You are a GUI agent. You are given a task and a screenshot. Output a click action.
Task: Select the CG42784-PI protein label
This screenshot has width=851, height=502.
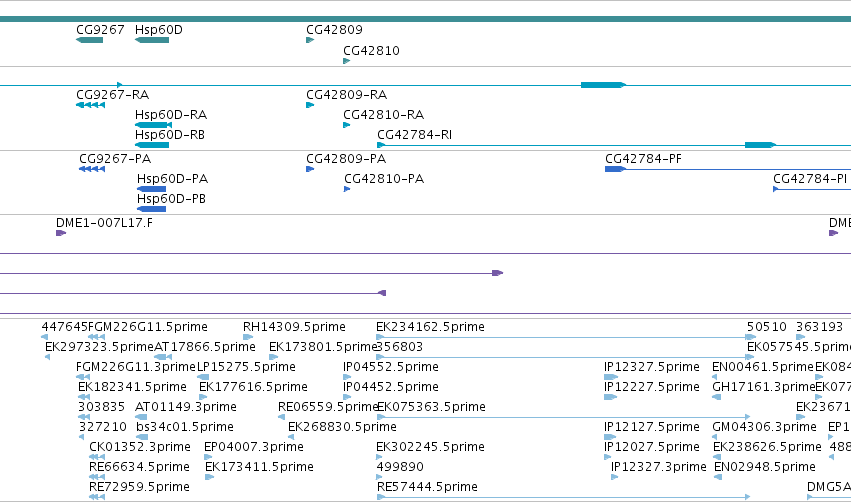(x=810, y=179)
